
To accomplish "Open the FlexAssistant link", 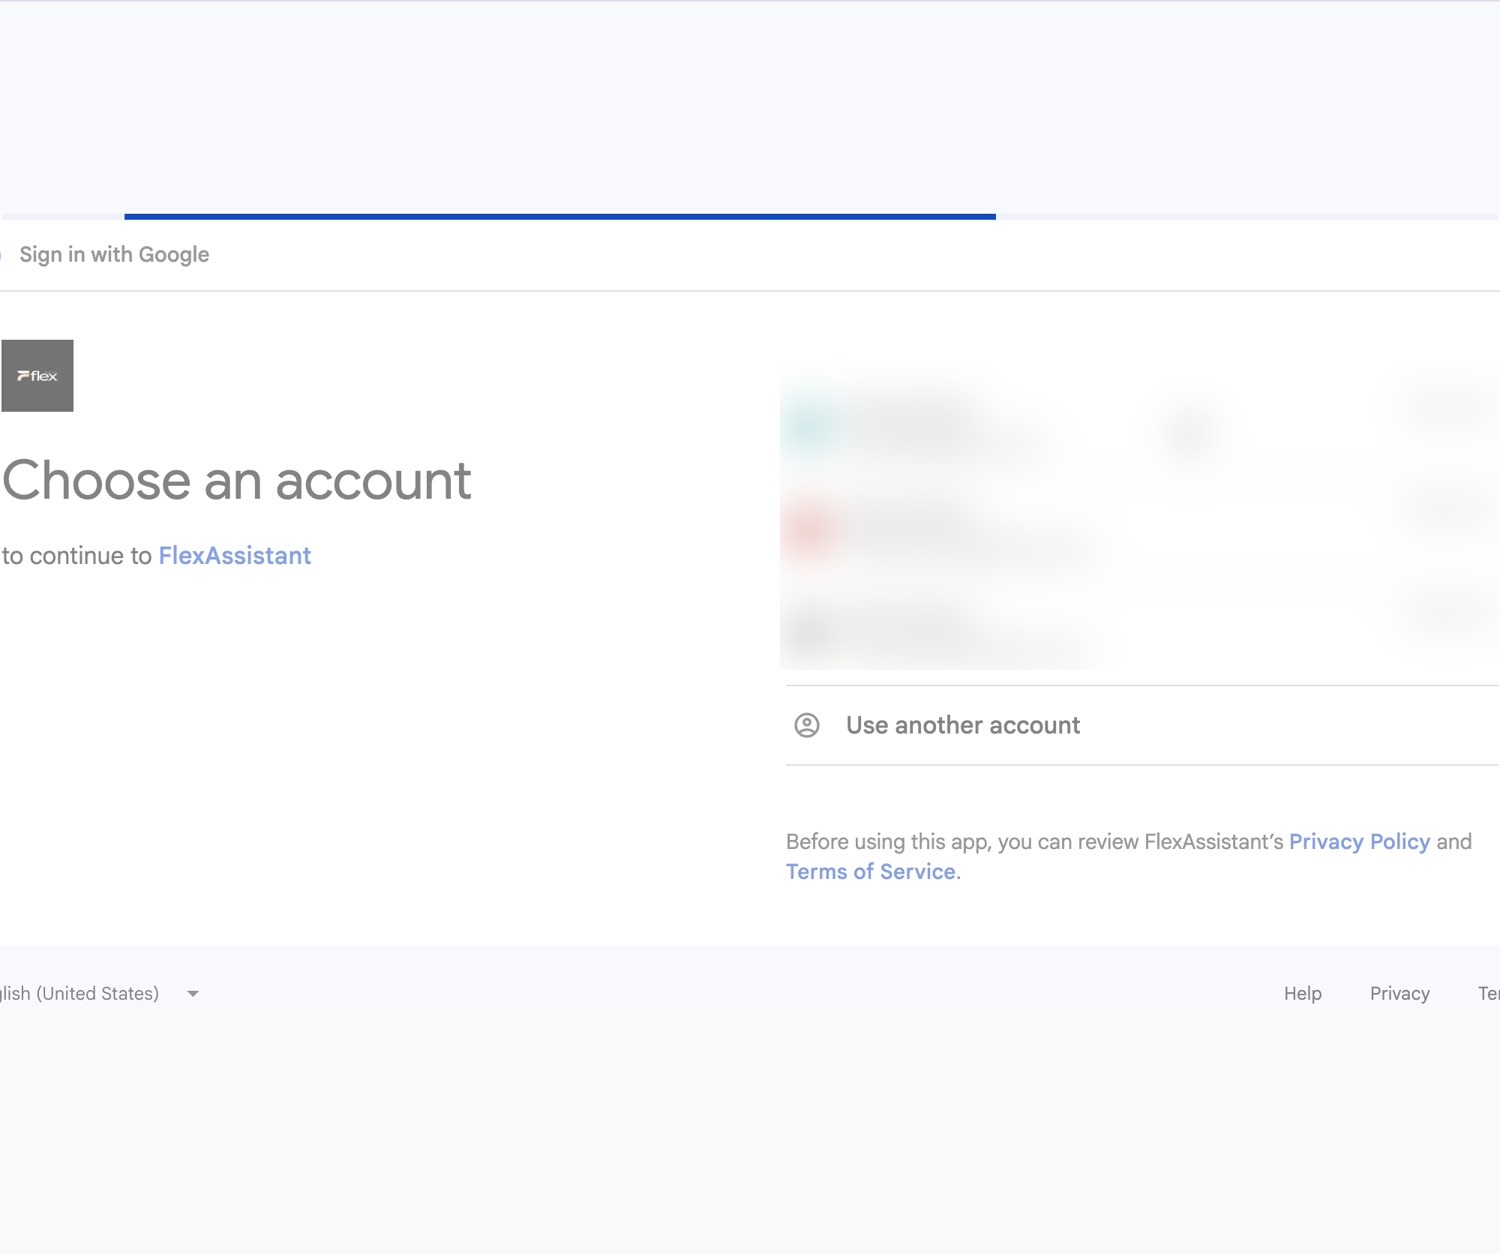I will coord(235,556).
